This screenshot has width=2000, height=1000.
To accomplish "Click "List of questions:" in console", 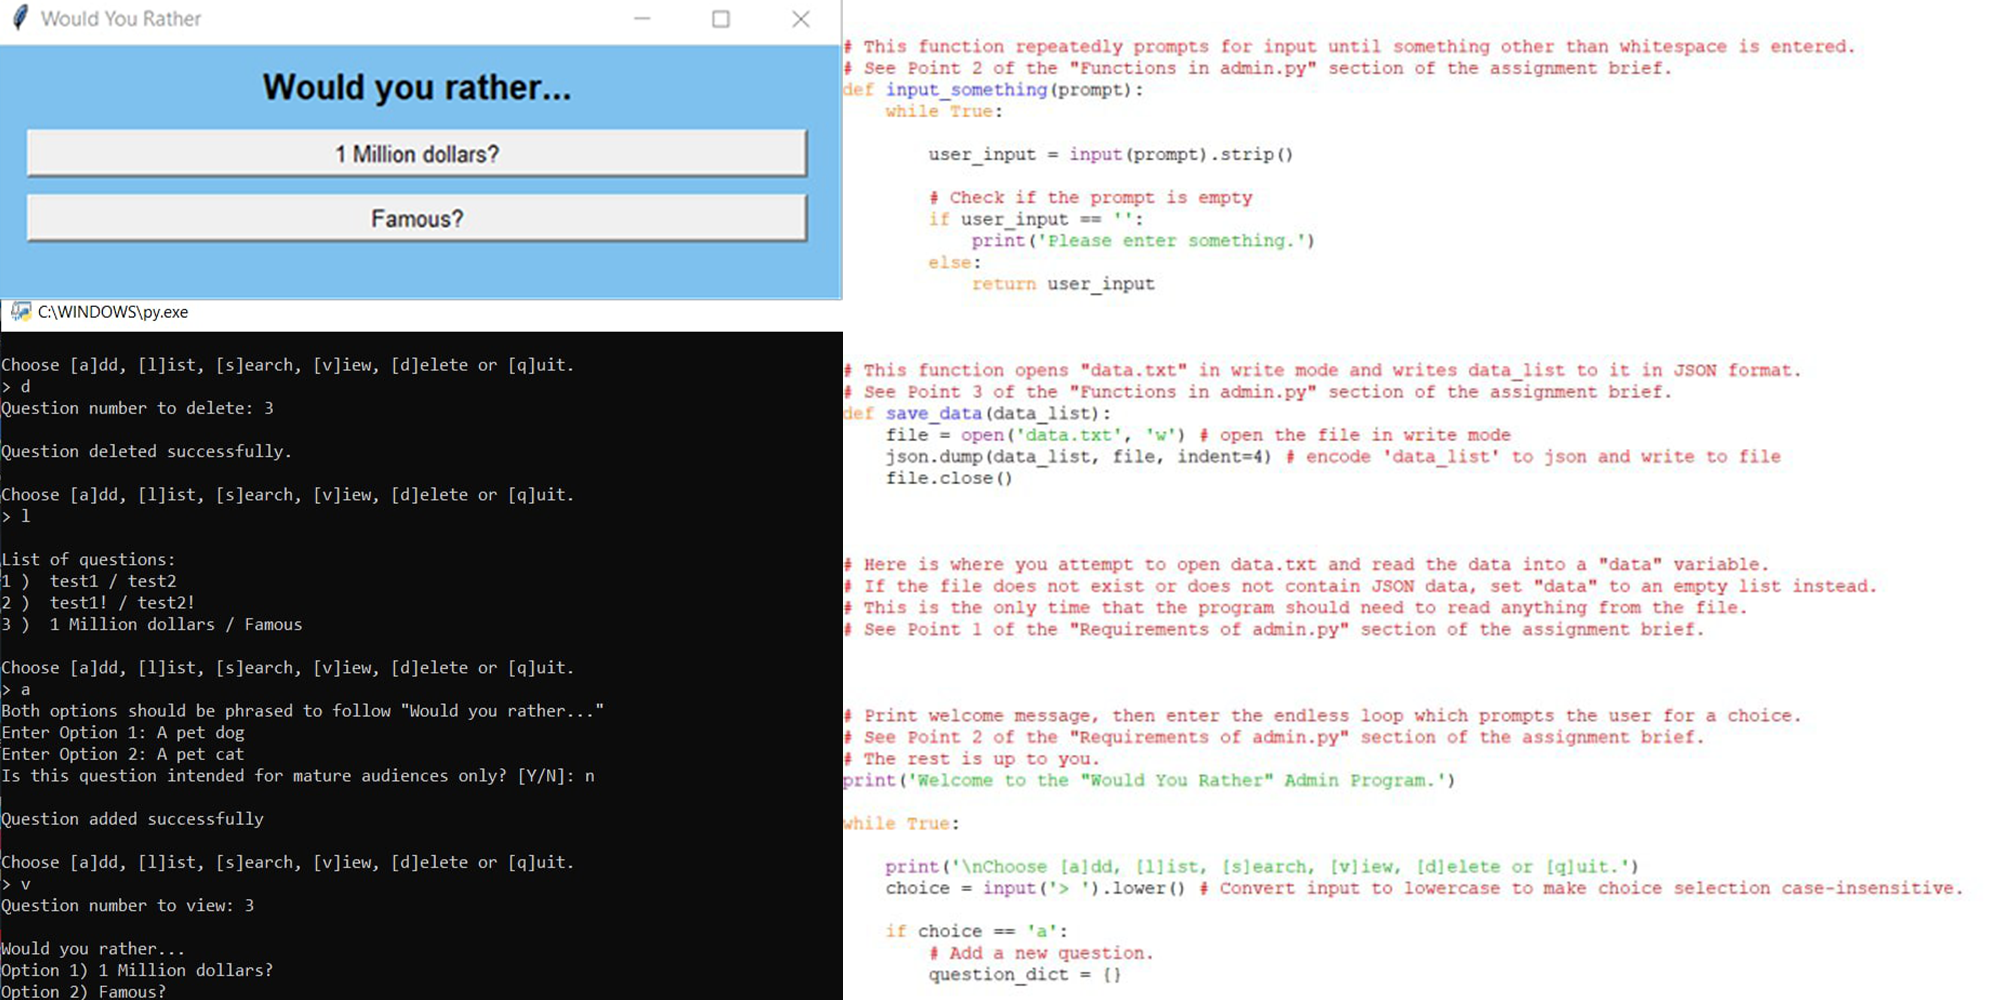I will click(x=88, y=559).
